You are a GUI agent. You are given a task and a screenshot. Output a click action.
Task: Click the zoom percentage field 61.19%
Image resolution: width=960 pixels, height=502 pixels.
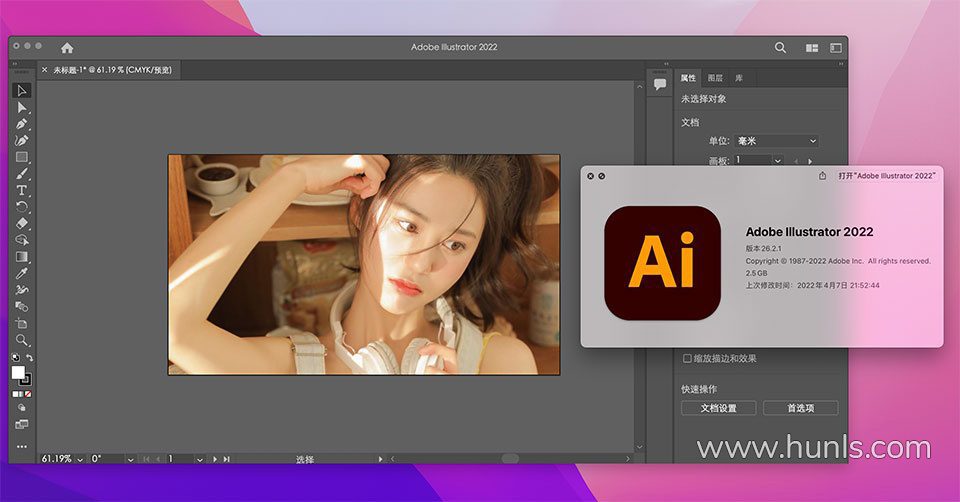56,459
